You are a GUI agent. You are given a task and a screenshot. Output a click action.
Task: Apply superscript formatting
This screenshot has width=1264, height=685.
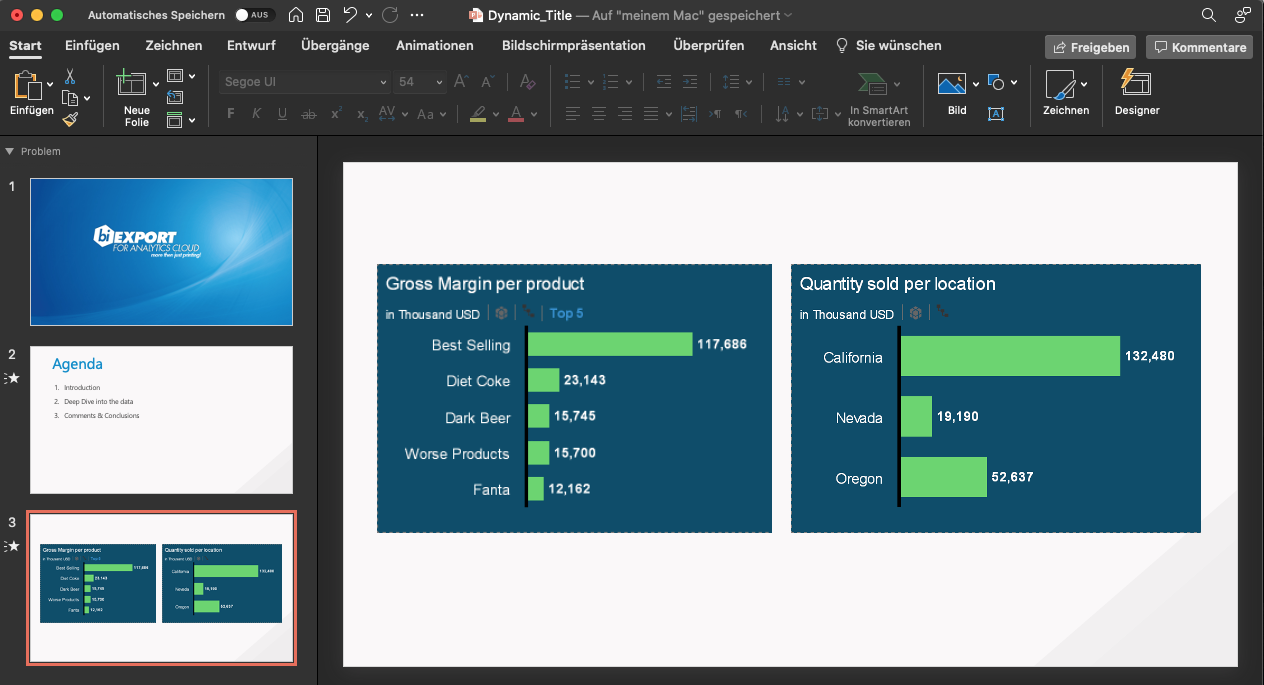click(336, 114)
